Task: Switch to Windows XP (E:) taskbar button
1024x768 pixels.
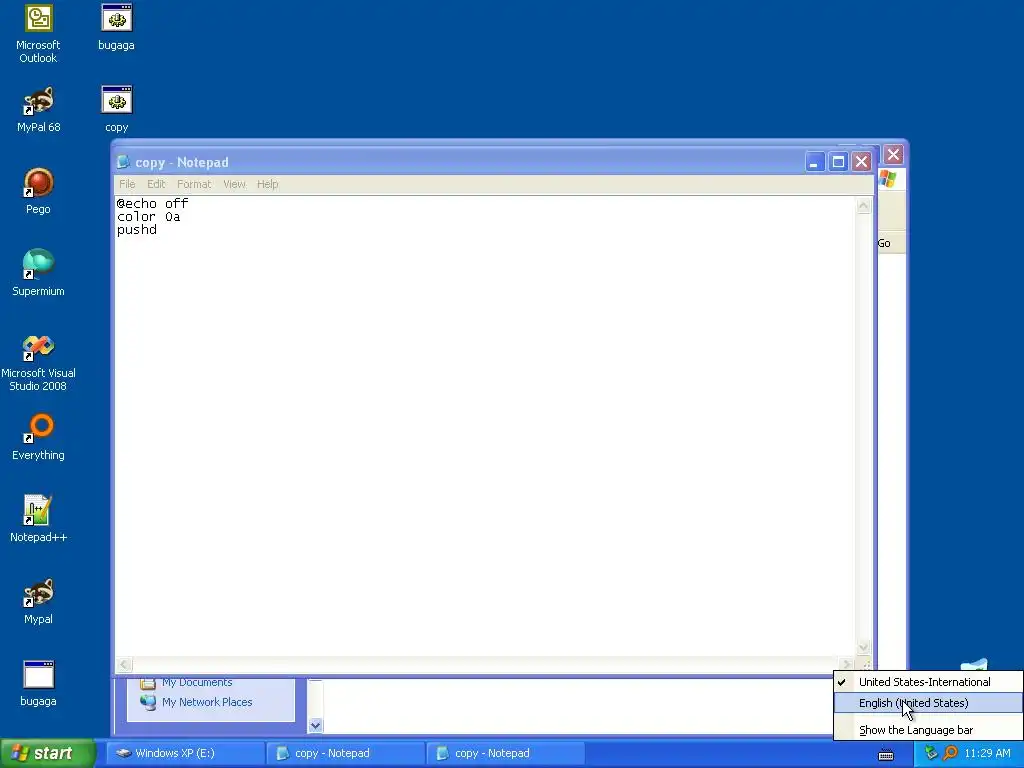Action: pyautogui.click(x=185, y=753)
